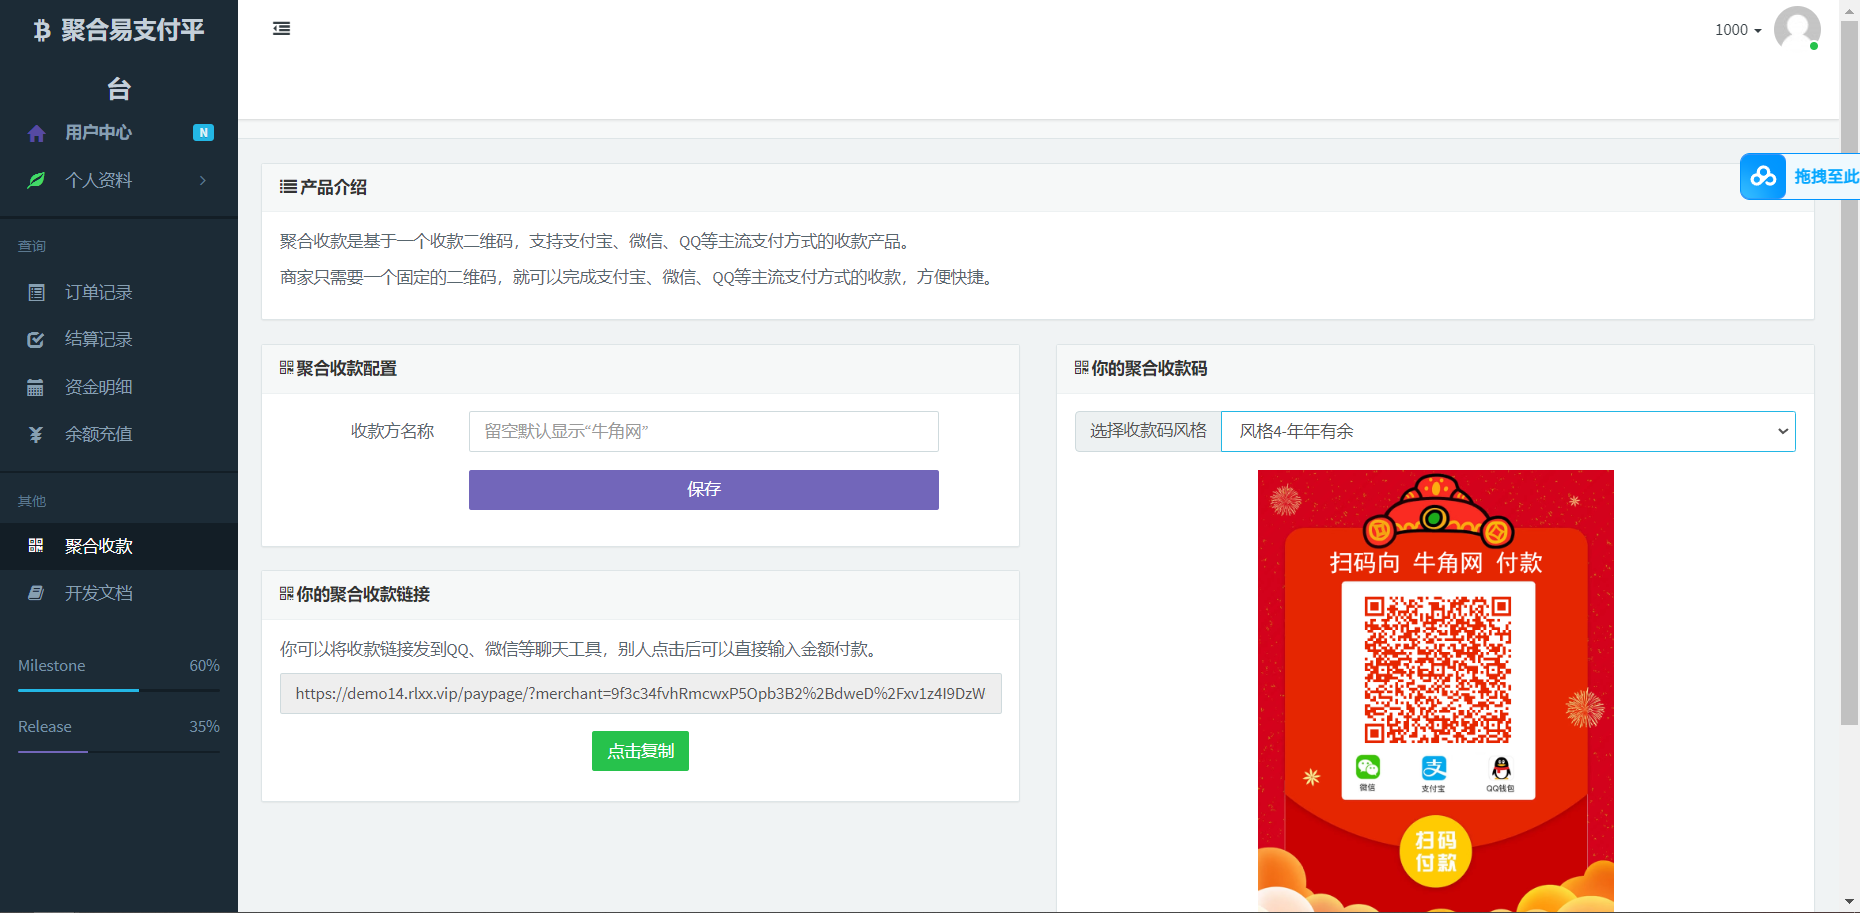Image resolution: width=1860 pixels, height=913 pixels.
Task: Click the yen icon beside 余额充值
Action: point(36,434)
